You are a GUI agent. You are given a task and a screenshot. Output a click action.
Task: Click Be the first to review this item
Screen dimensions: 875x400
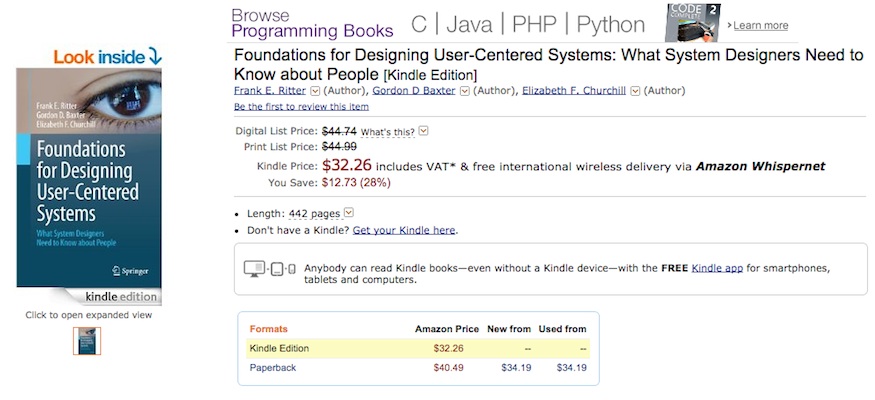301,107
